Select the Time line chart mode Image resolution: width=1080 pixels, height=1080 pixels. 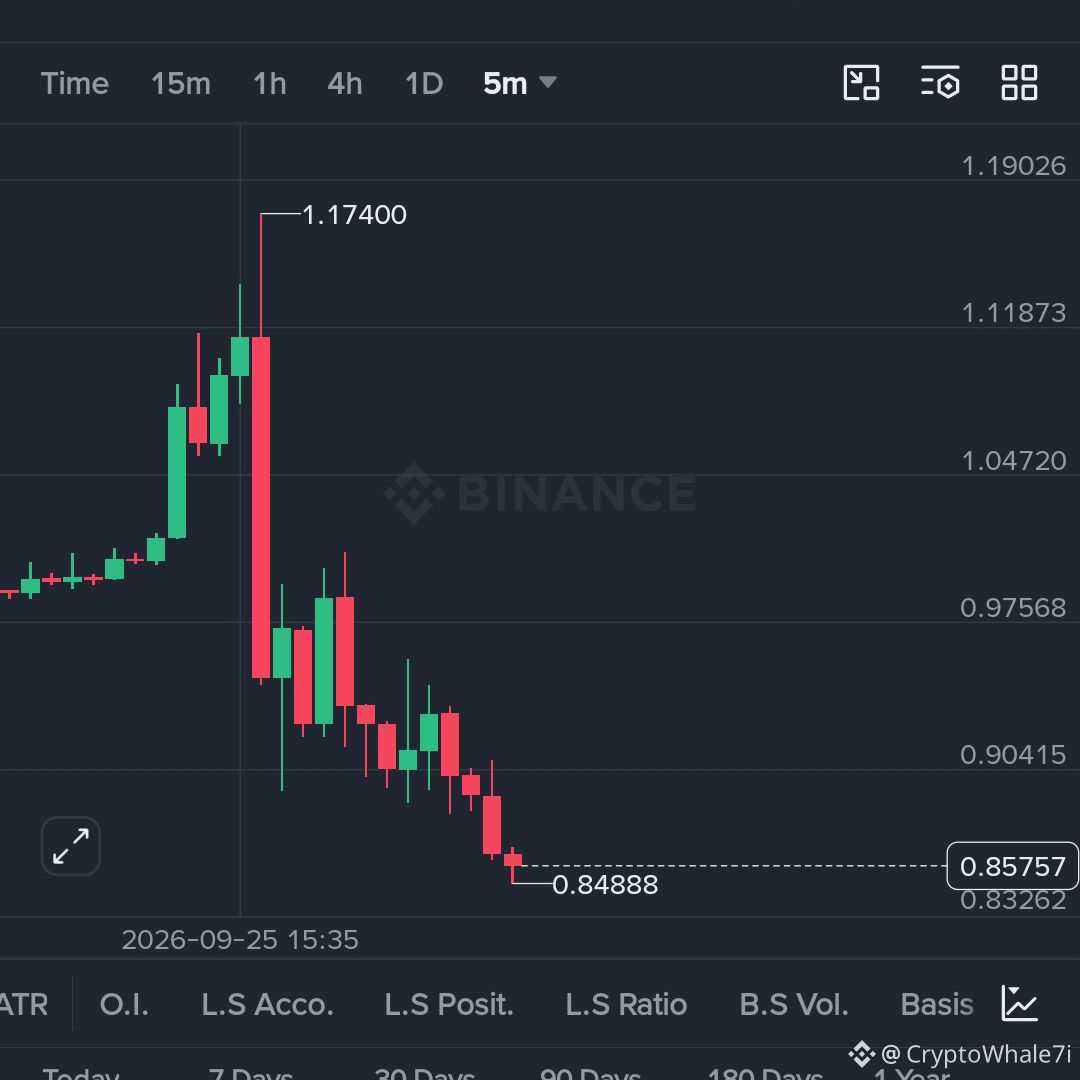(x=74, y=83)
